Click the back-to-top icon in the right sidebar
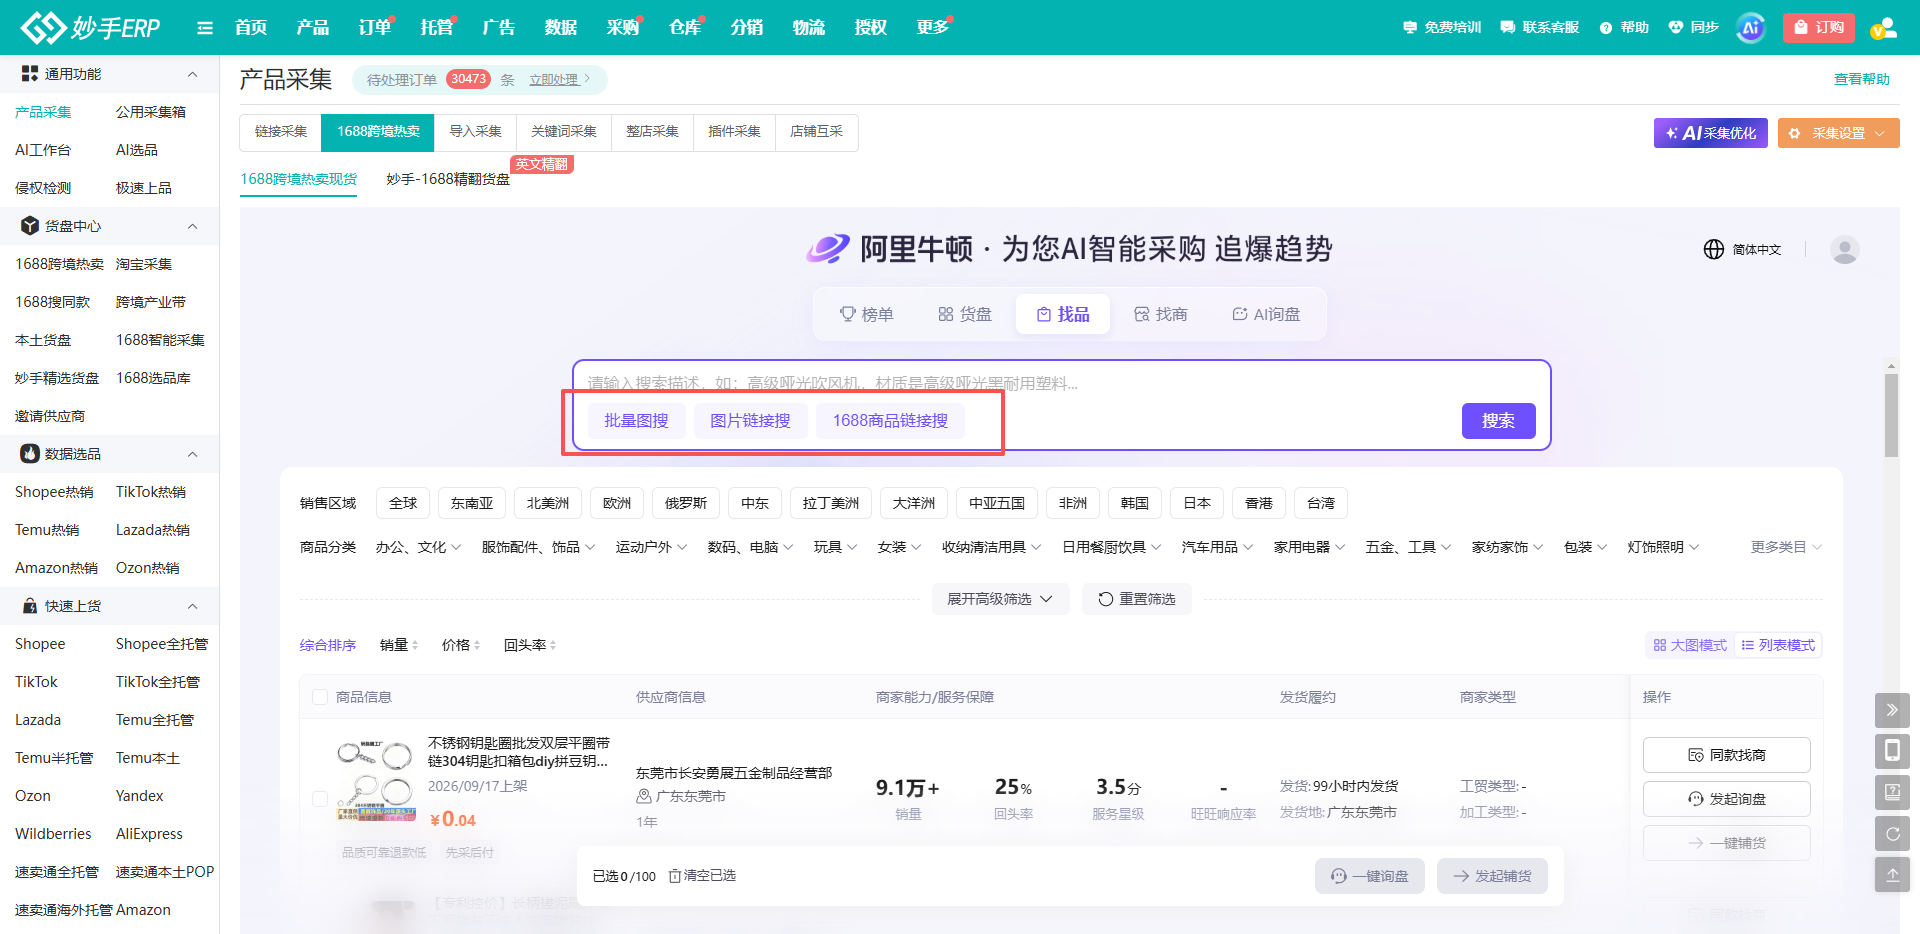The width and height of the screenshot is (1920, 934). click(1892, 874)
